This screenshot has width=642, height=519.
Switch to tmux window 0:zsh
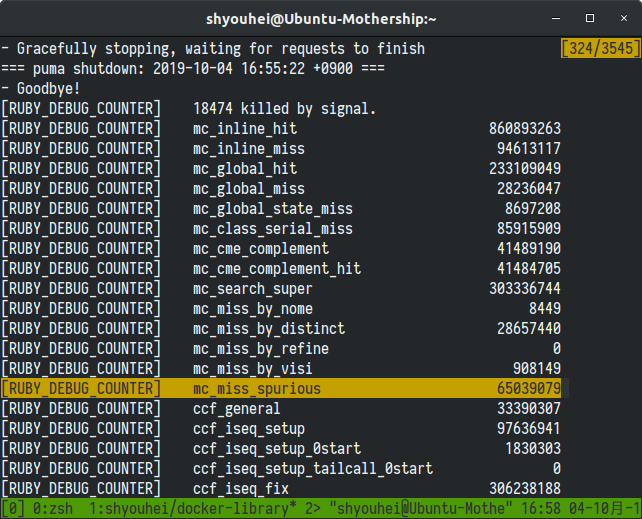(53, 509)
